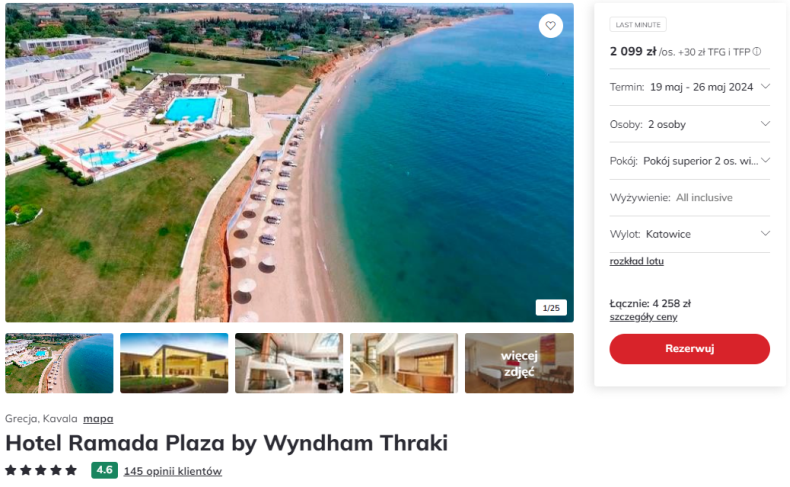The height and width of the screenshot is (487, 790).
Task: Click the 1/25 photo counter
Action: [551, 308]
